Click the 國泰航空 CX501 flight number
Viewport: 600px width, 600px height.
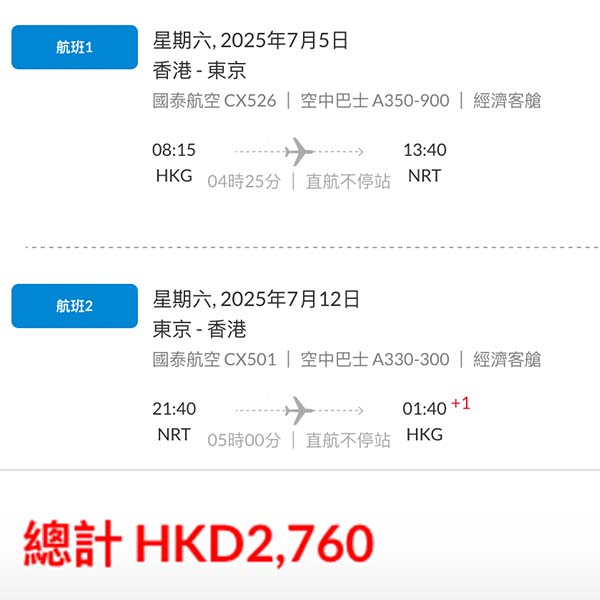click(x=214, y=360)
